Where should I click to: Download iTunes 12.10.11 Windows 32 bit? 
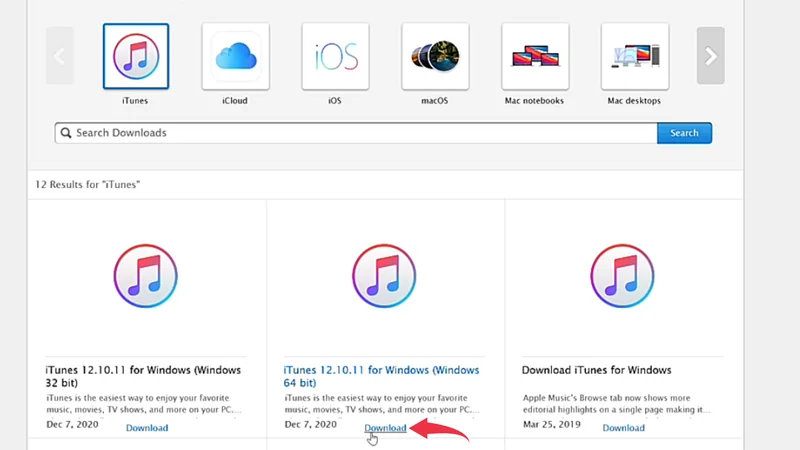147,428
